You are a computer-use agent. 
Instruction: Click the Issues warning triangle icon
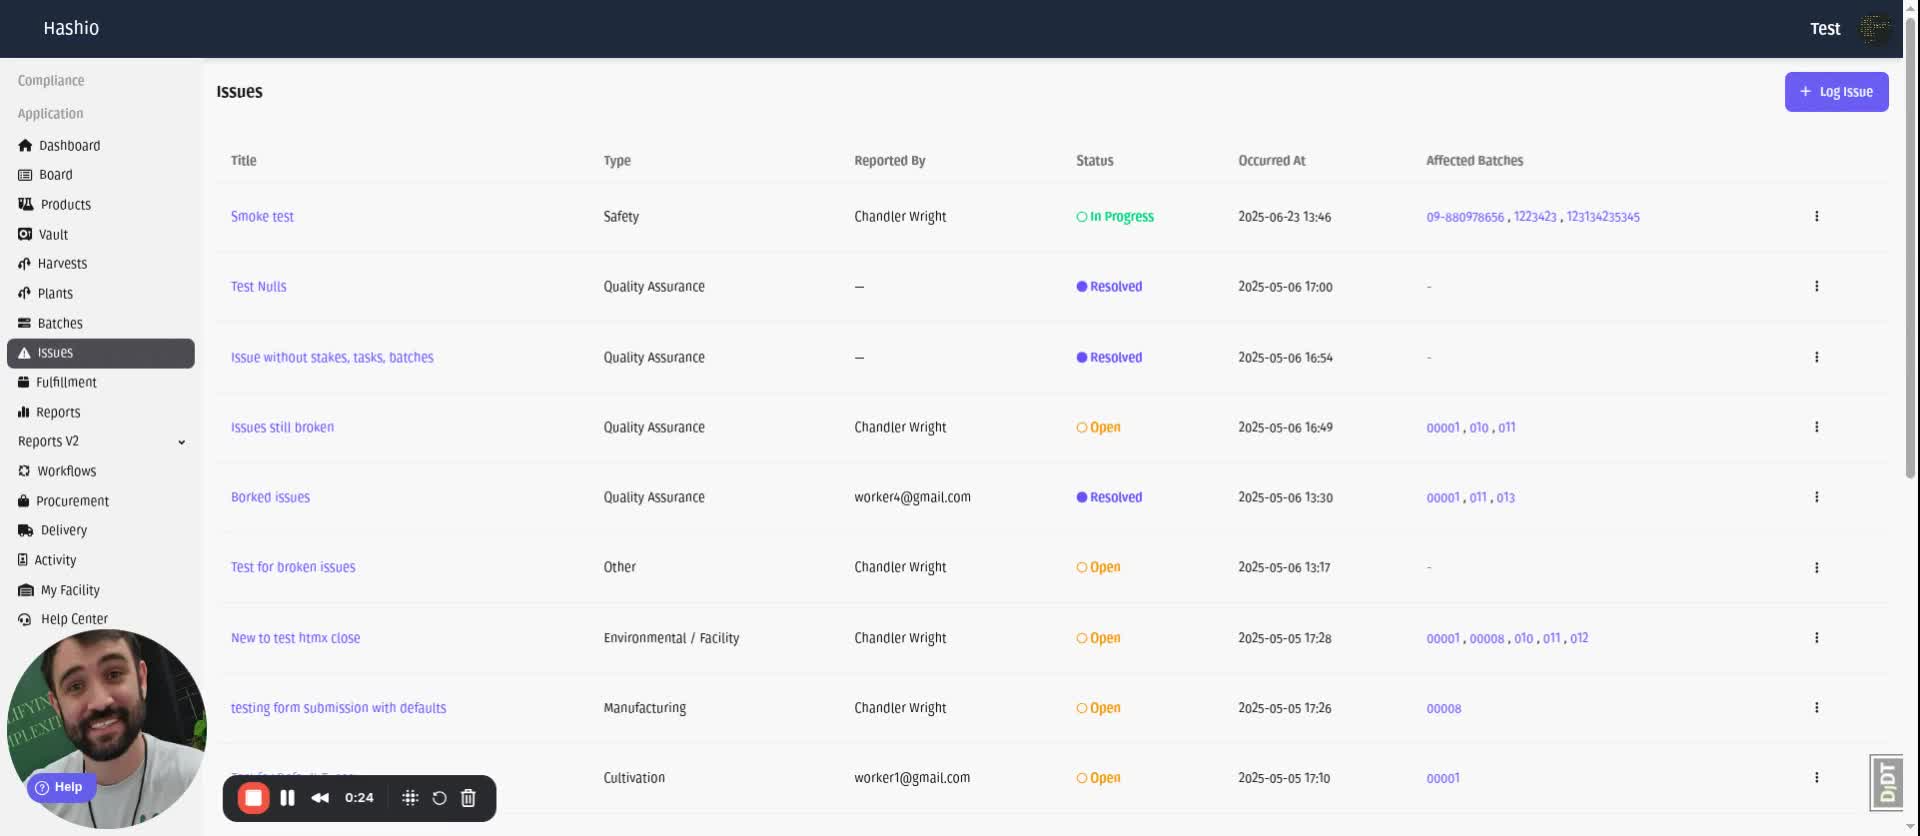tap(24, 353)
